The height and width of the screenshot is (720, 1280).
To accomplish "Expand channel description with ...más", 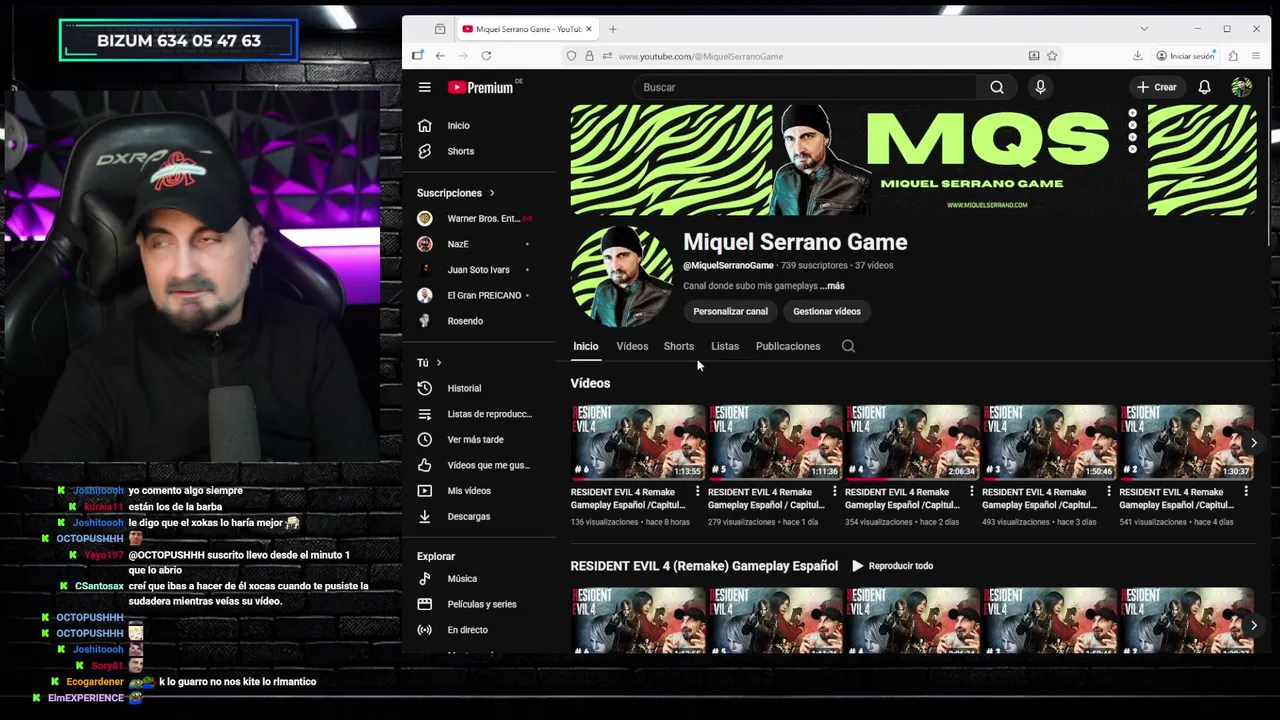I will pyautogui.click(x=832, y=286).
